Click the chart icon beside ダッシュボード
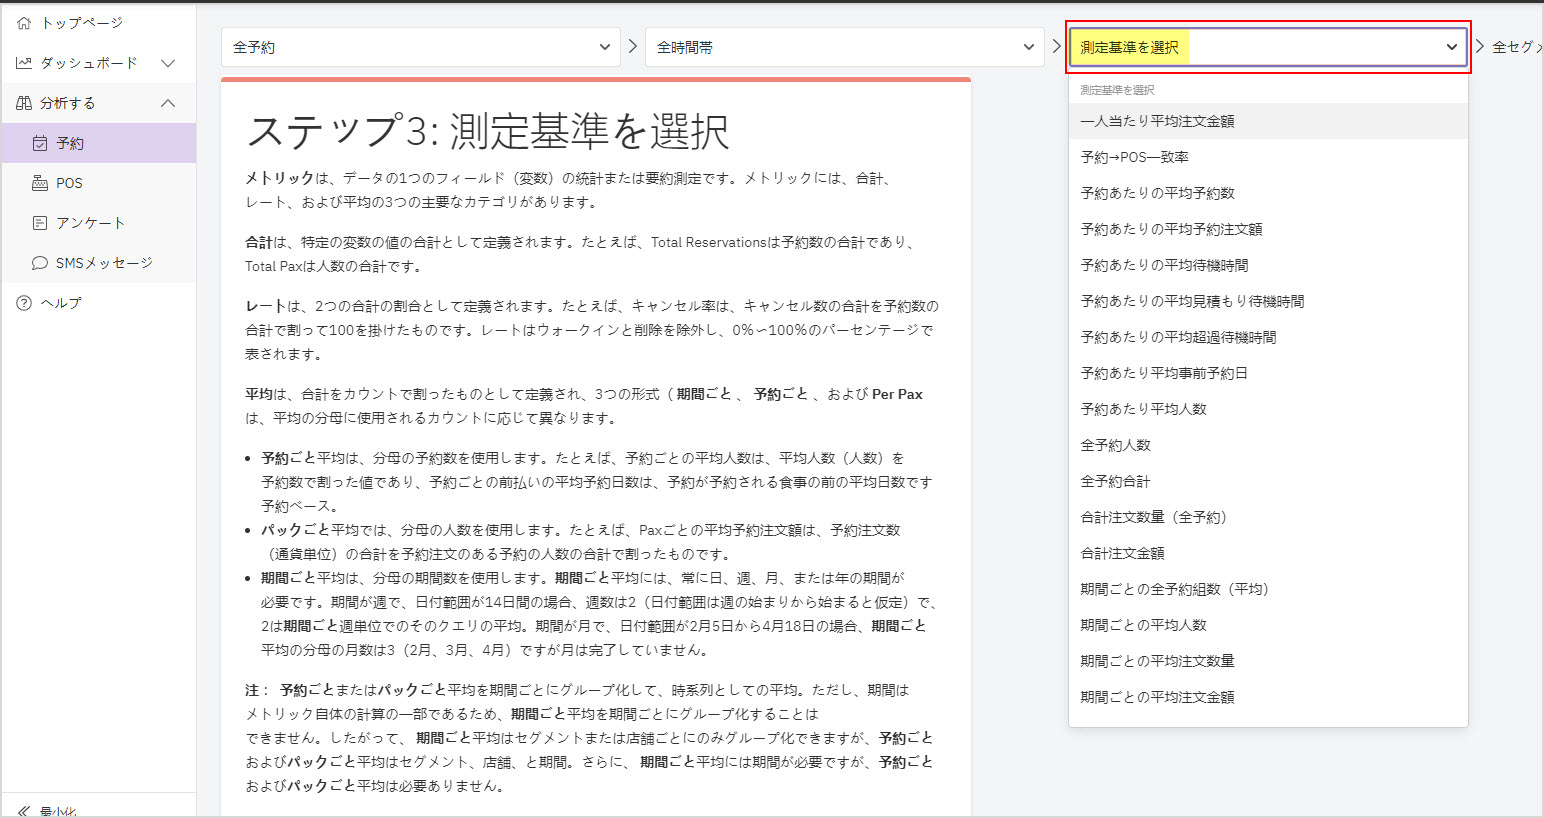The width and height of the screenshot is (1544, 818). [x=24, y=63]
